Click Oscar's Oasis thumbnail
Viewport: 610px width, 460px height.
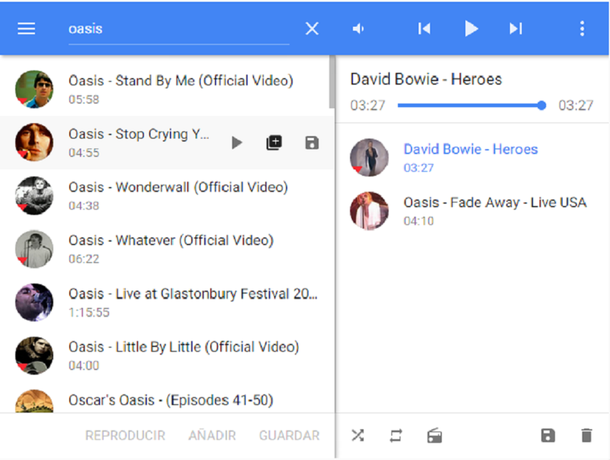34,401
